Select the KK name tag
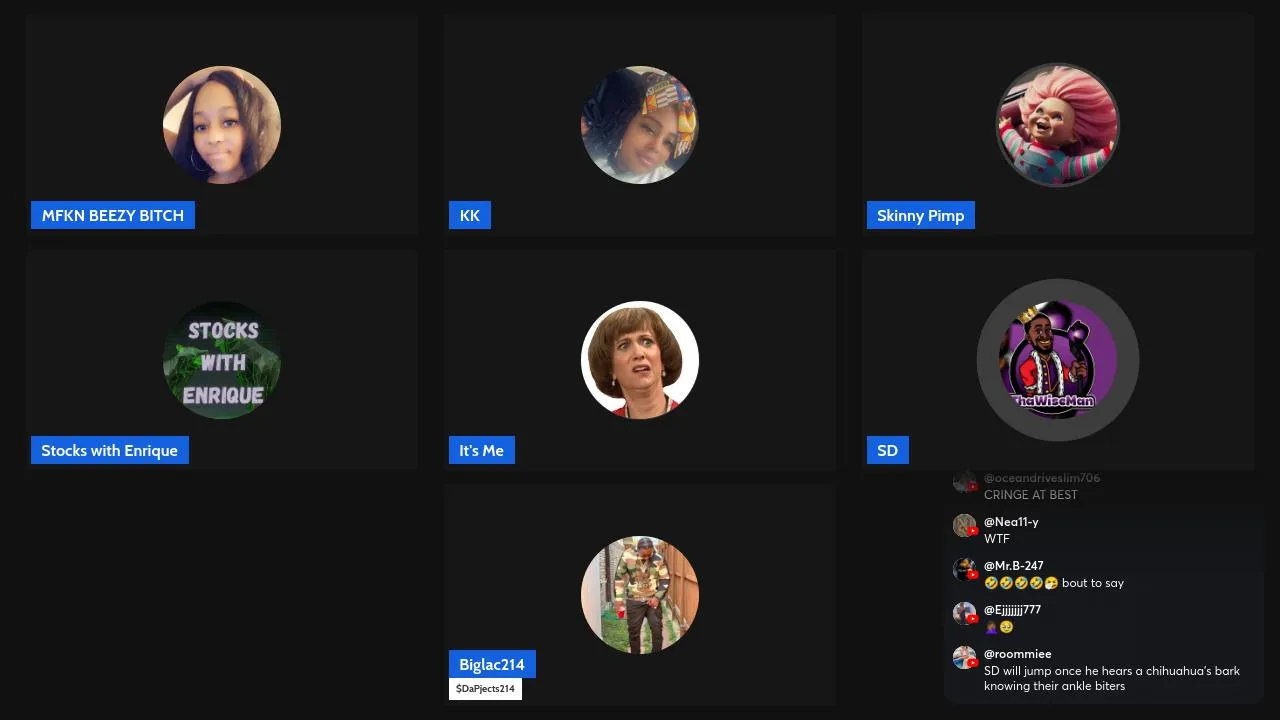The width and height of the screenshot is (1280, 720). tap(470, 215)
